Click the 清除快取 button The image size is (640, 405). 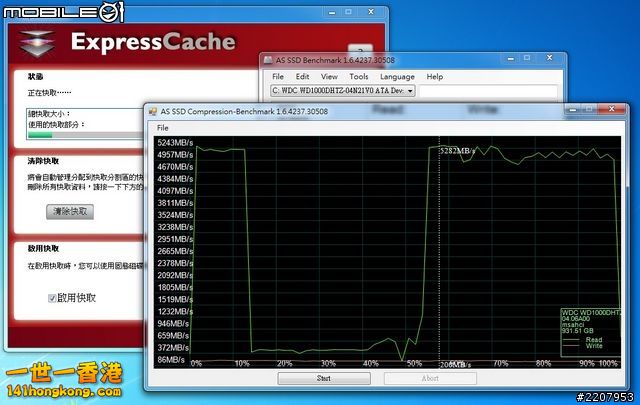click(70, 211)
